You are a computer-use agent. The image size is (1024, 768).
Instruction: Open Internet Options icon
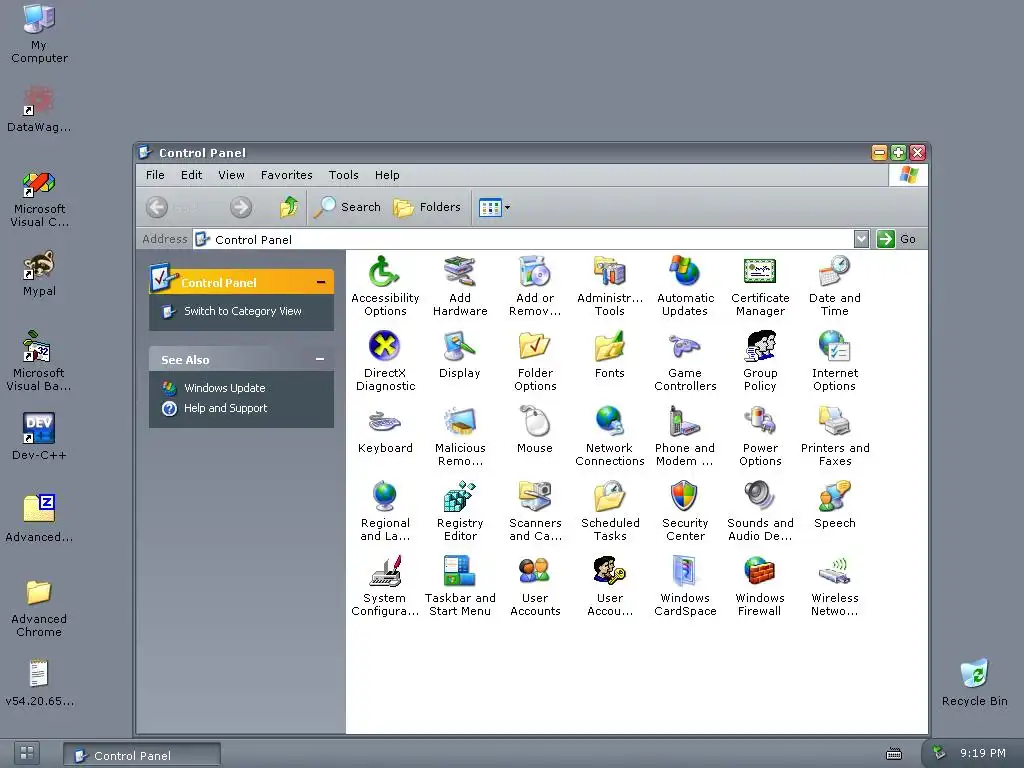click(835, 361)
